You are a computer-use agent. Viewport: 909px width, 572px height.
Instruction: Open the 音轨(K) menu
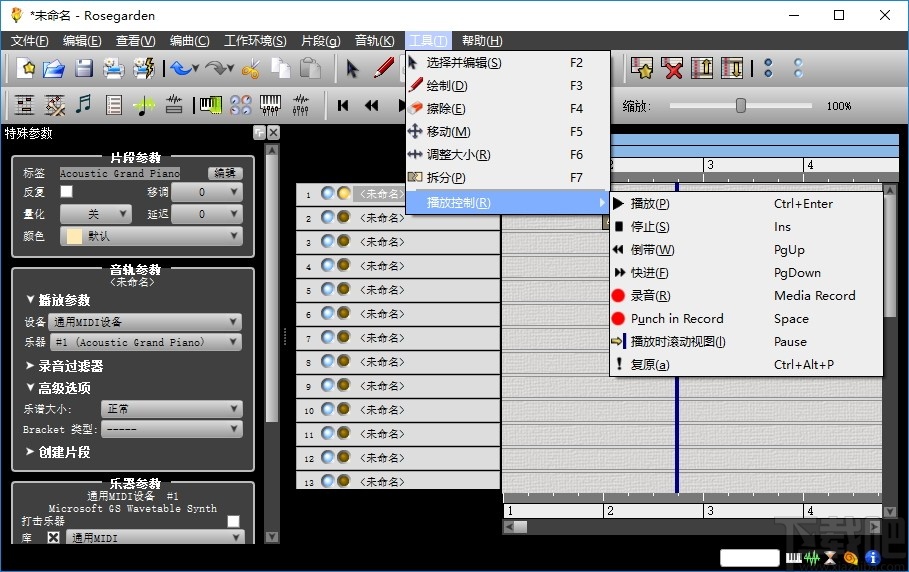coord(374,41)
